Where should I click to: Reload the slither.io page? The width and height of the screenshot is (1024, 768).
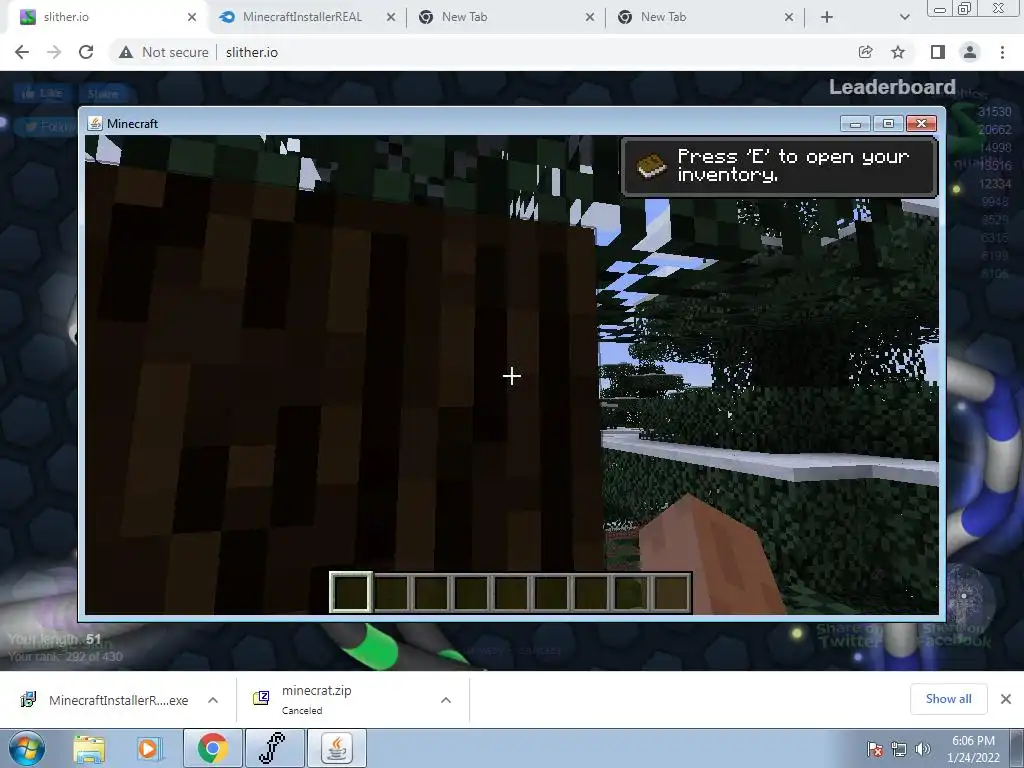click(x=86, y=52)
